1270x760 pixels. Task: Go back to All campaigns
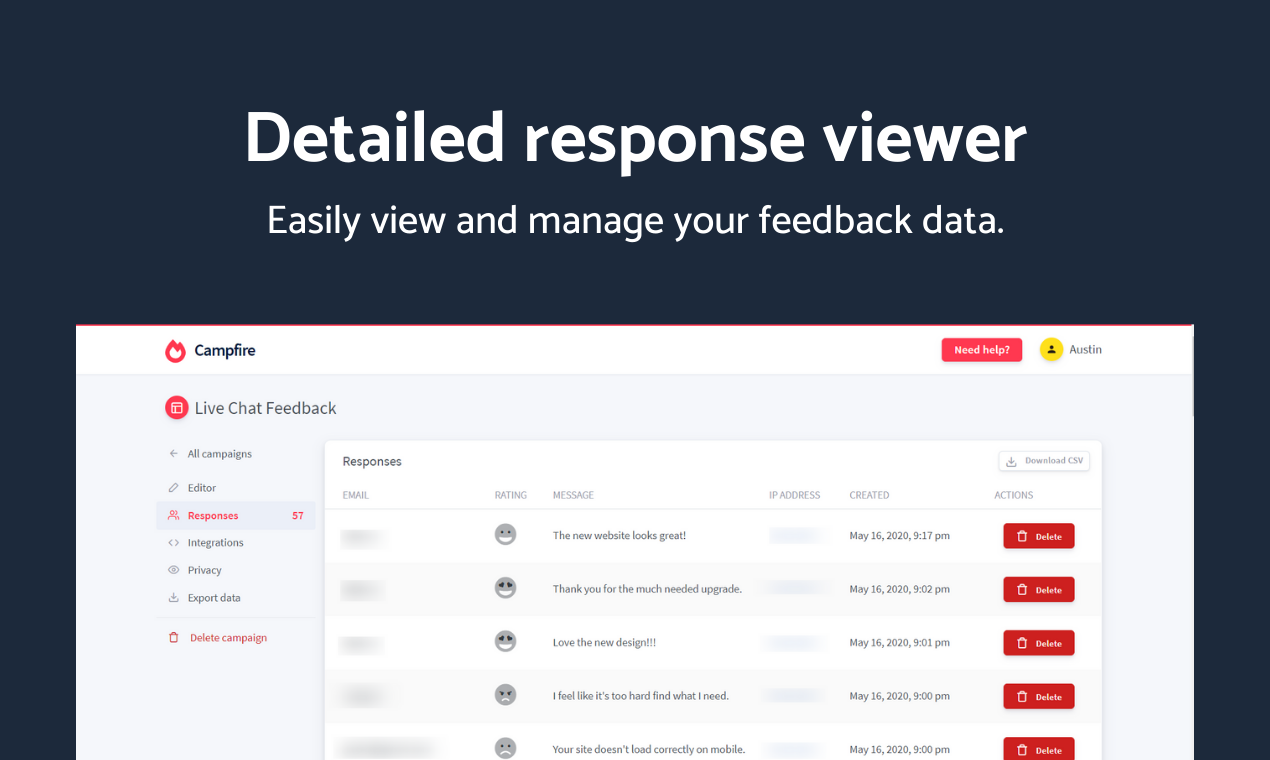pos(220,454)
